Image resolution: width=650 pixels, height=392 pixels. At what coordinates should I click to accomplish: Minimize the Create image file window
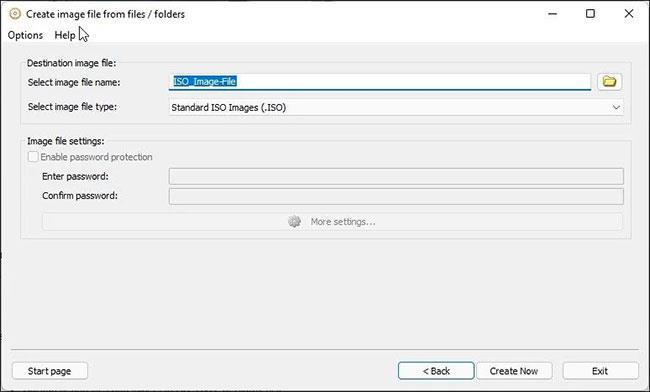coord(553,14)
